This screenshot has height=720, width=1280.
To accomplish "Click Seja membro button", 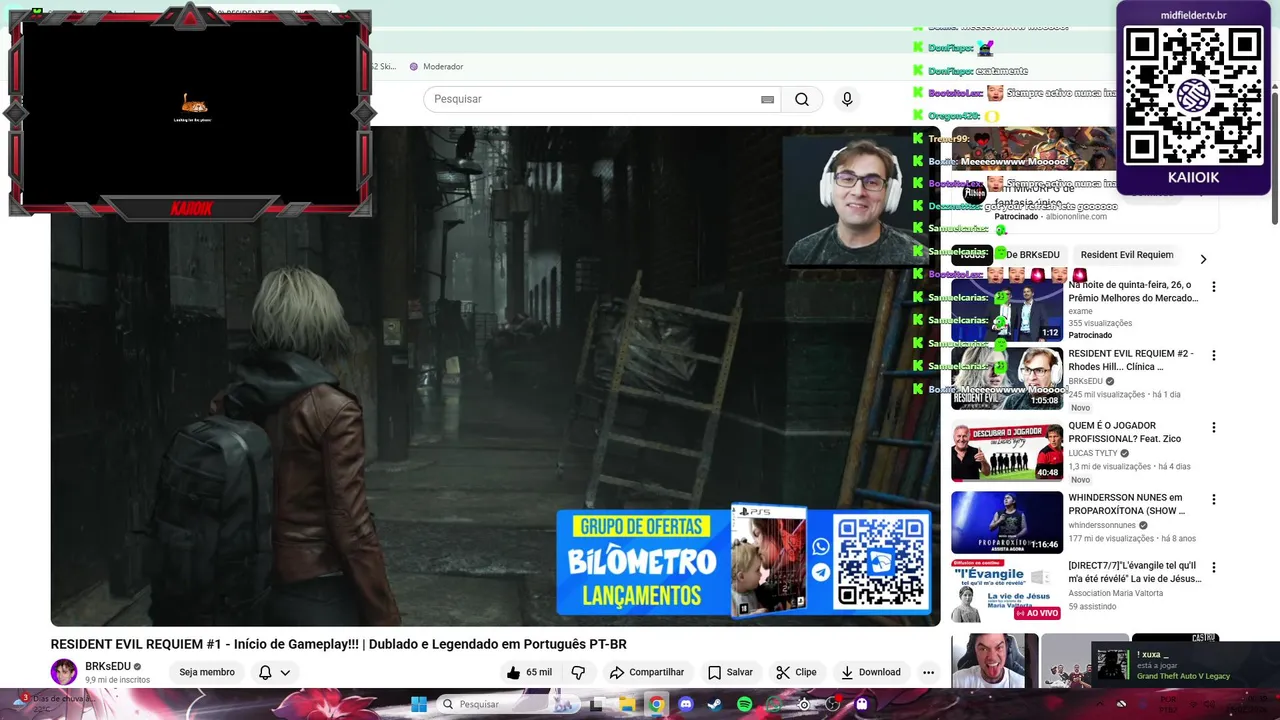I will click(207, 672).
